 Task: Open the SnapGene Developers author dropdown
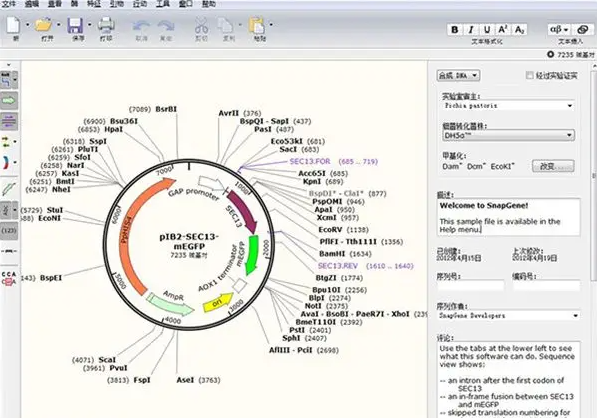509,316
